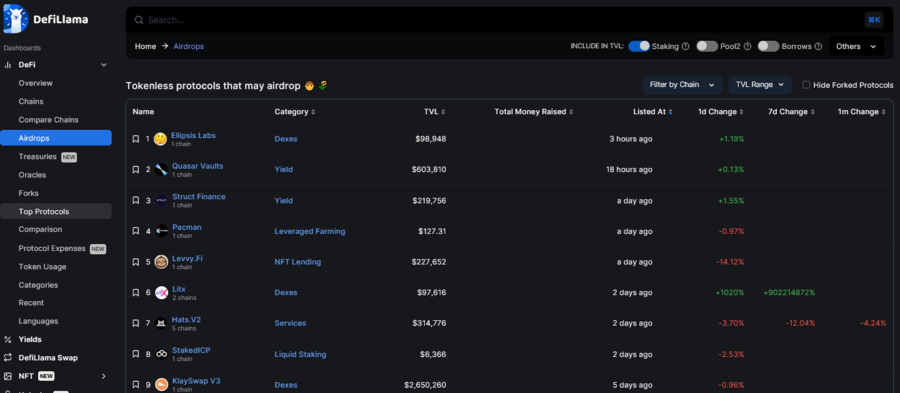This screenshot has height=393, width=900.
Task: Open NFT Lending category link
Action: tap(298, 262)
